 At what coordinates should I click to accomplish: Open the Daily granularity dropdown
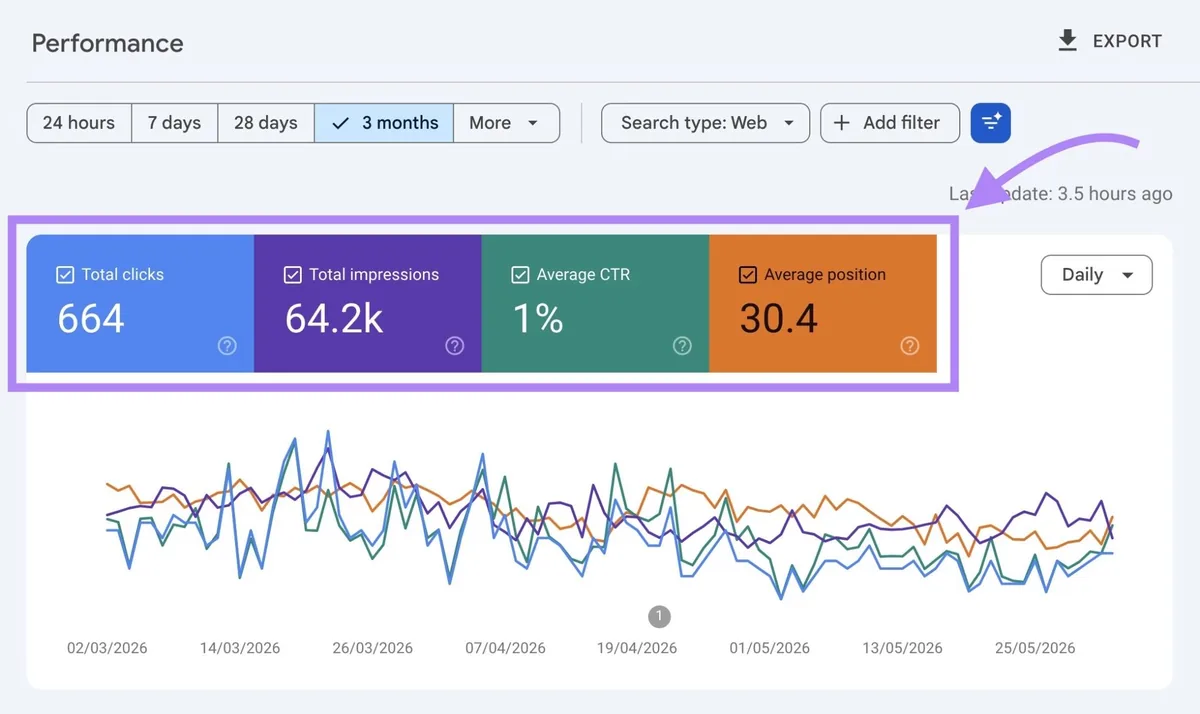(1096, 275)
